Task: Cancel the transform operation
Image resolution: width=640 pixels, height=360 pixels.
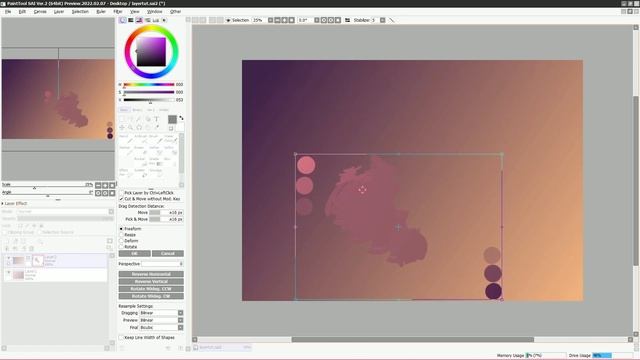Action: [x=168, y=253]
